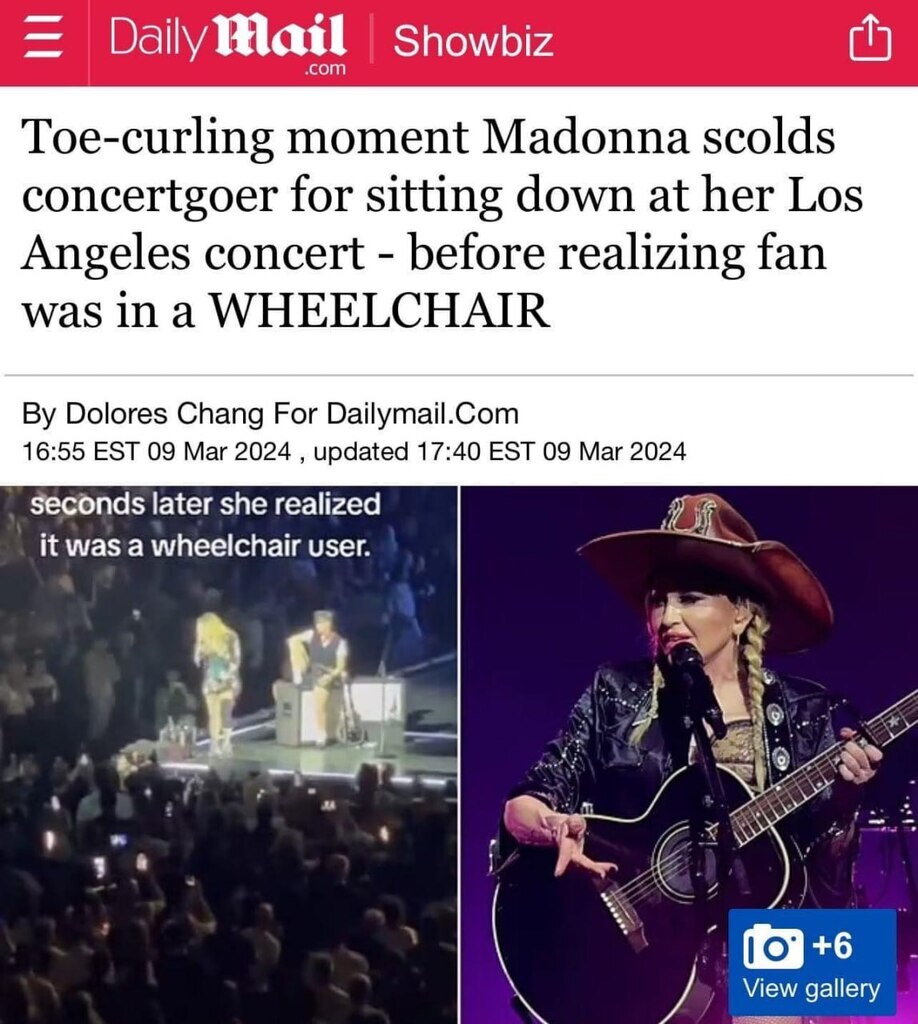
Task: Click the Dailymail.Com byline link
Action: [422, 413]
